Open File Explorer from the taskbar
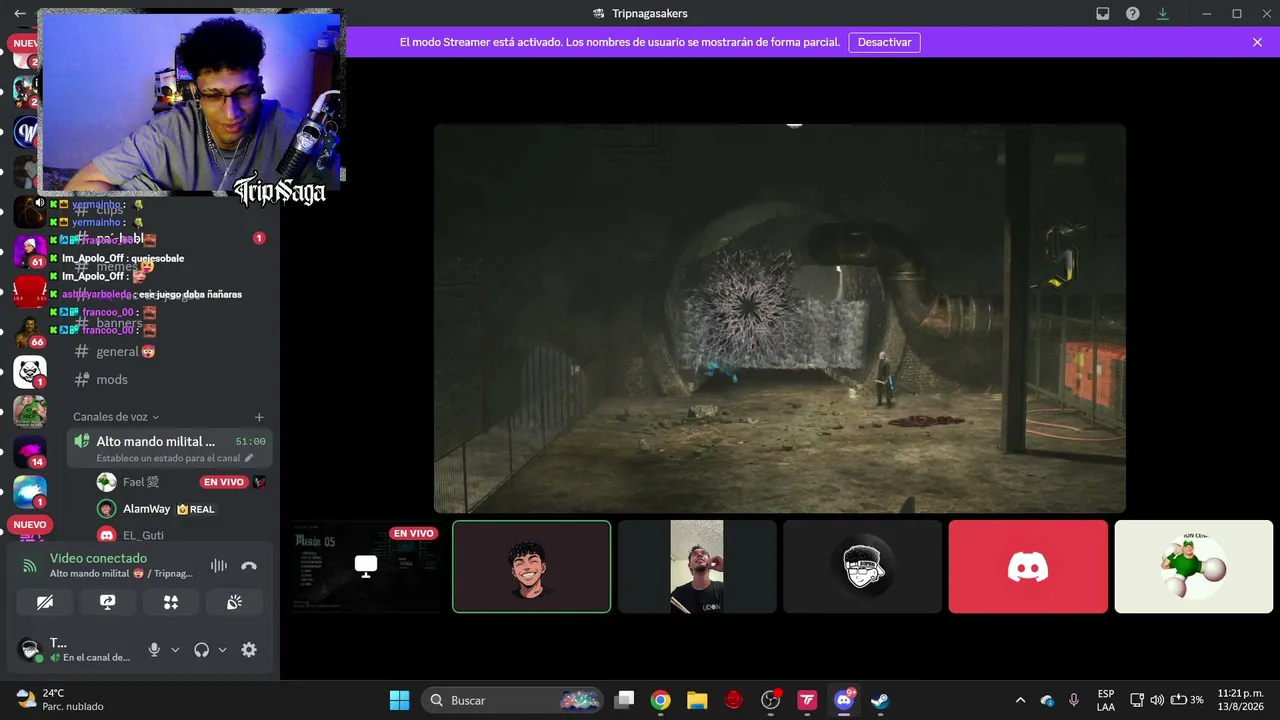1280x720 pixels. [697, 700]
